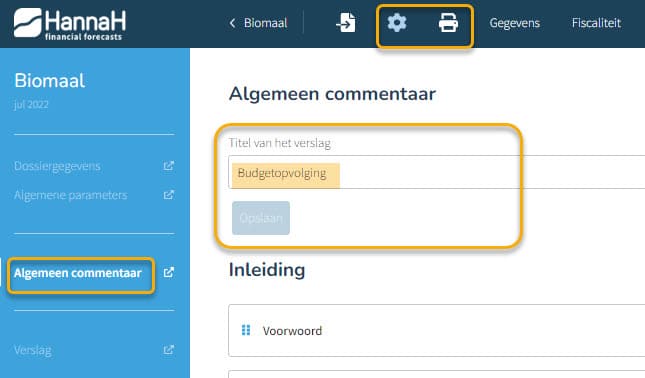Select Algemene parameters in the sidebar
The image size is (645, 378).
click(71, 195)
